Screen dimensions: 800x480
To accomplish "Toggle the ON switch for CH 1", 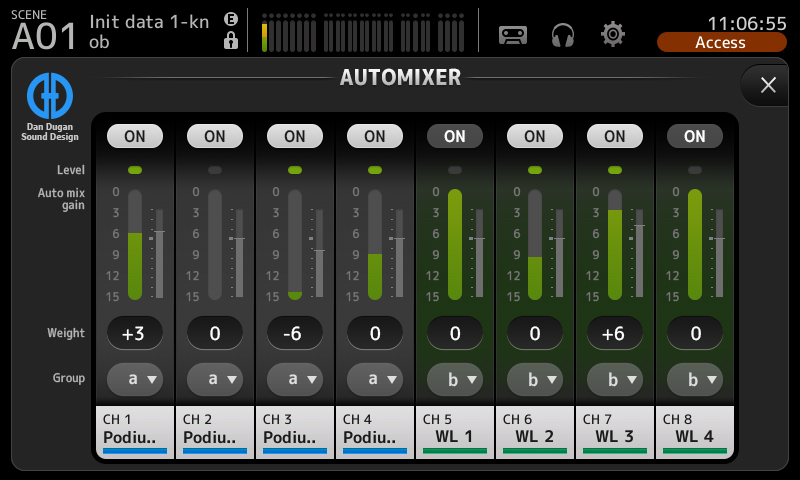I will (x=135, y=136).
